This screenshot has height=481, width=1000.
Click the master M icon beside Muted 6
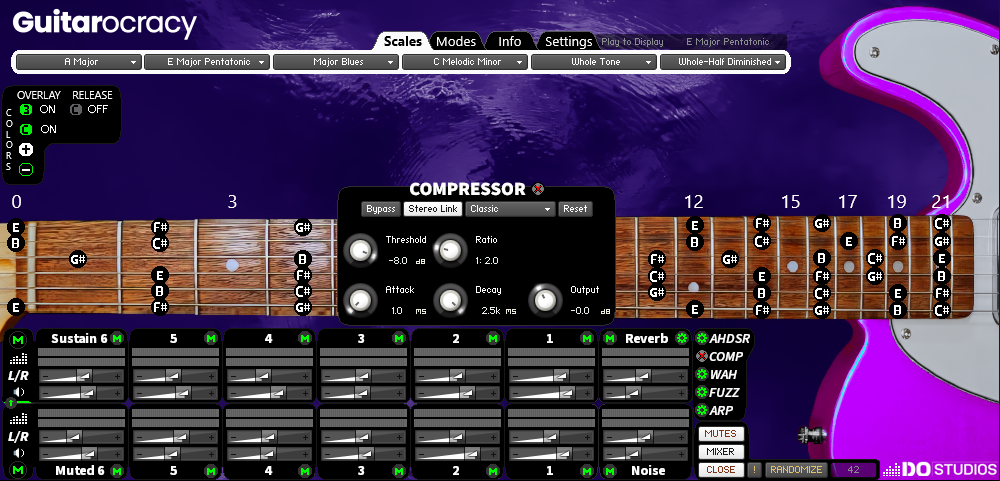(18, 471)
